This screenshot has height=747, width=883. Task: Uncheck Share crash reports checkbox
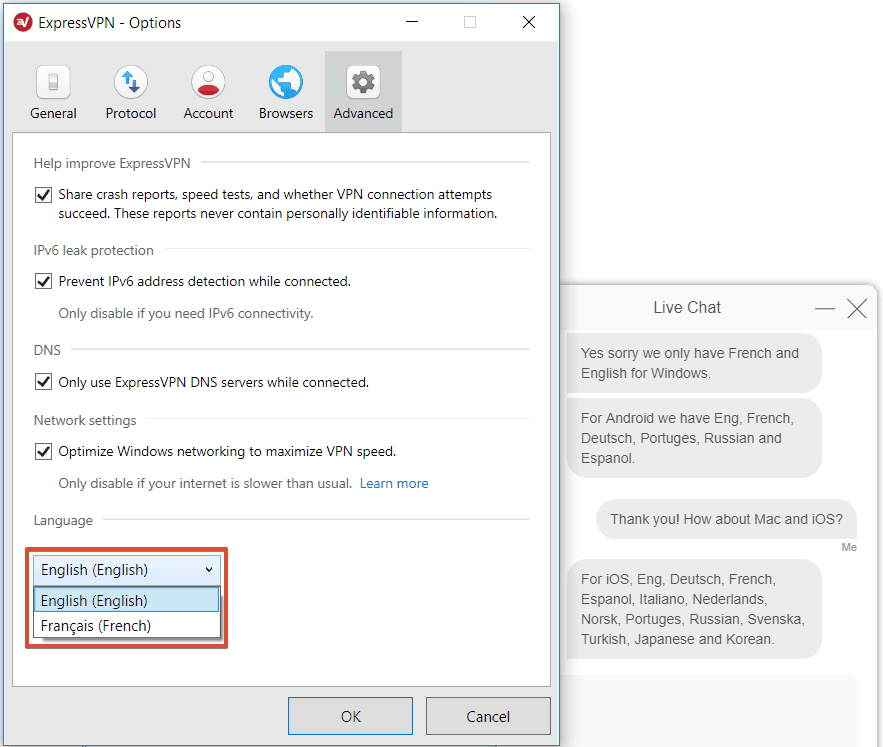[43, 195]
